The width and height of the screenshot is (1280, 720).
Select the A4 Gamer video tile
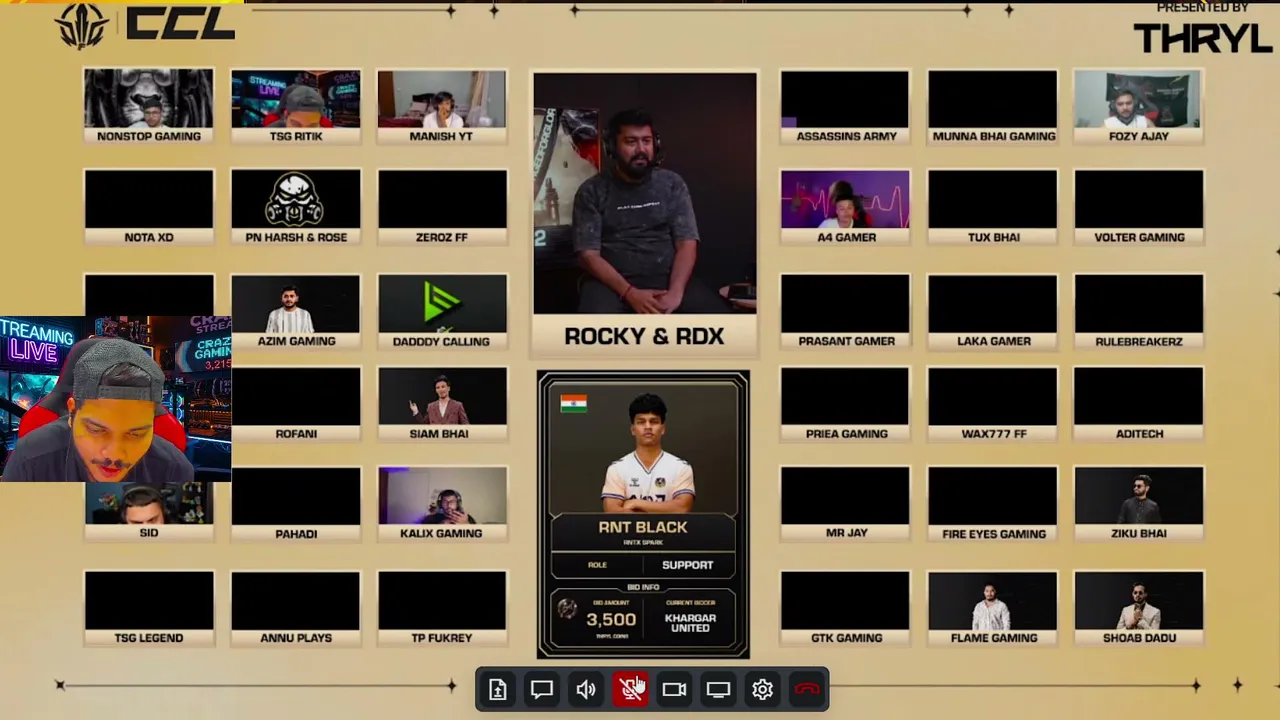click(846, 207)
